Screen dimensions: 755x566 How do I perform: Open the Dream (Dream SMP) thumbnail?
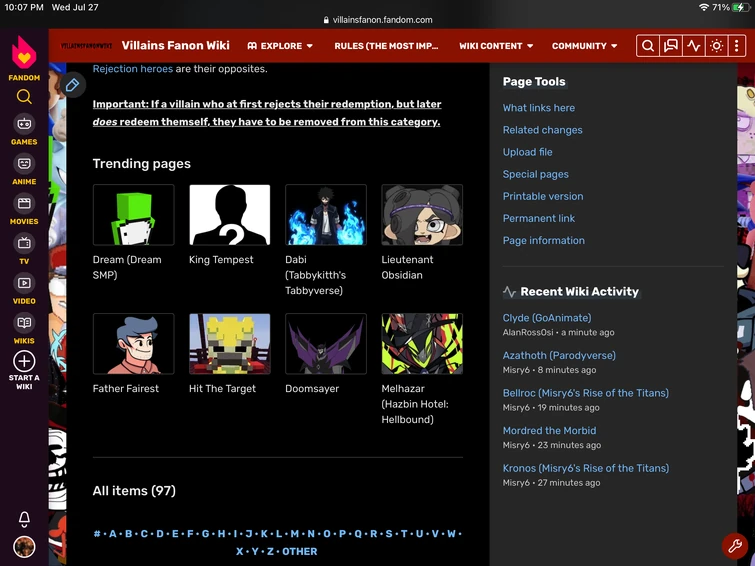[133, 215]
